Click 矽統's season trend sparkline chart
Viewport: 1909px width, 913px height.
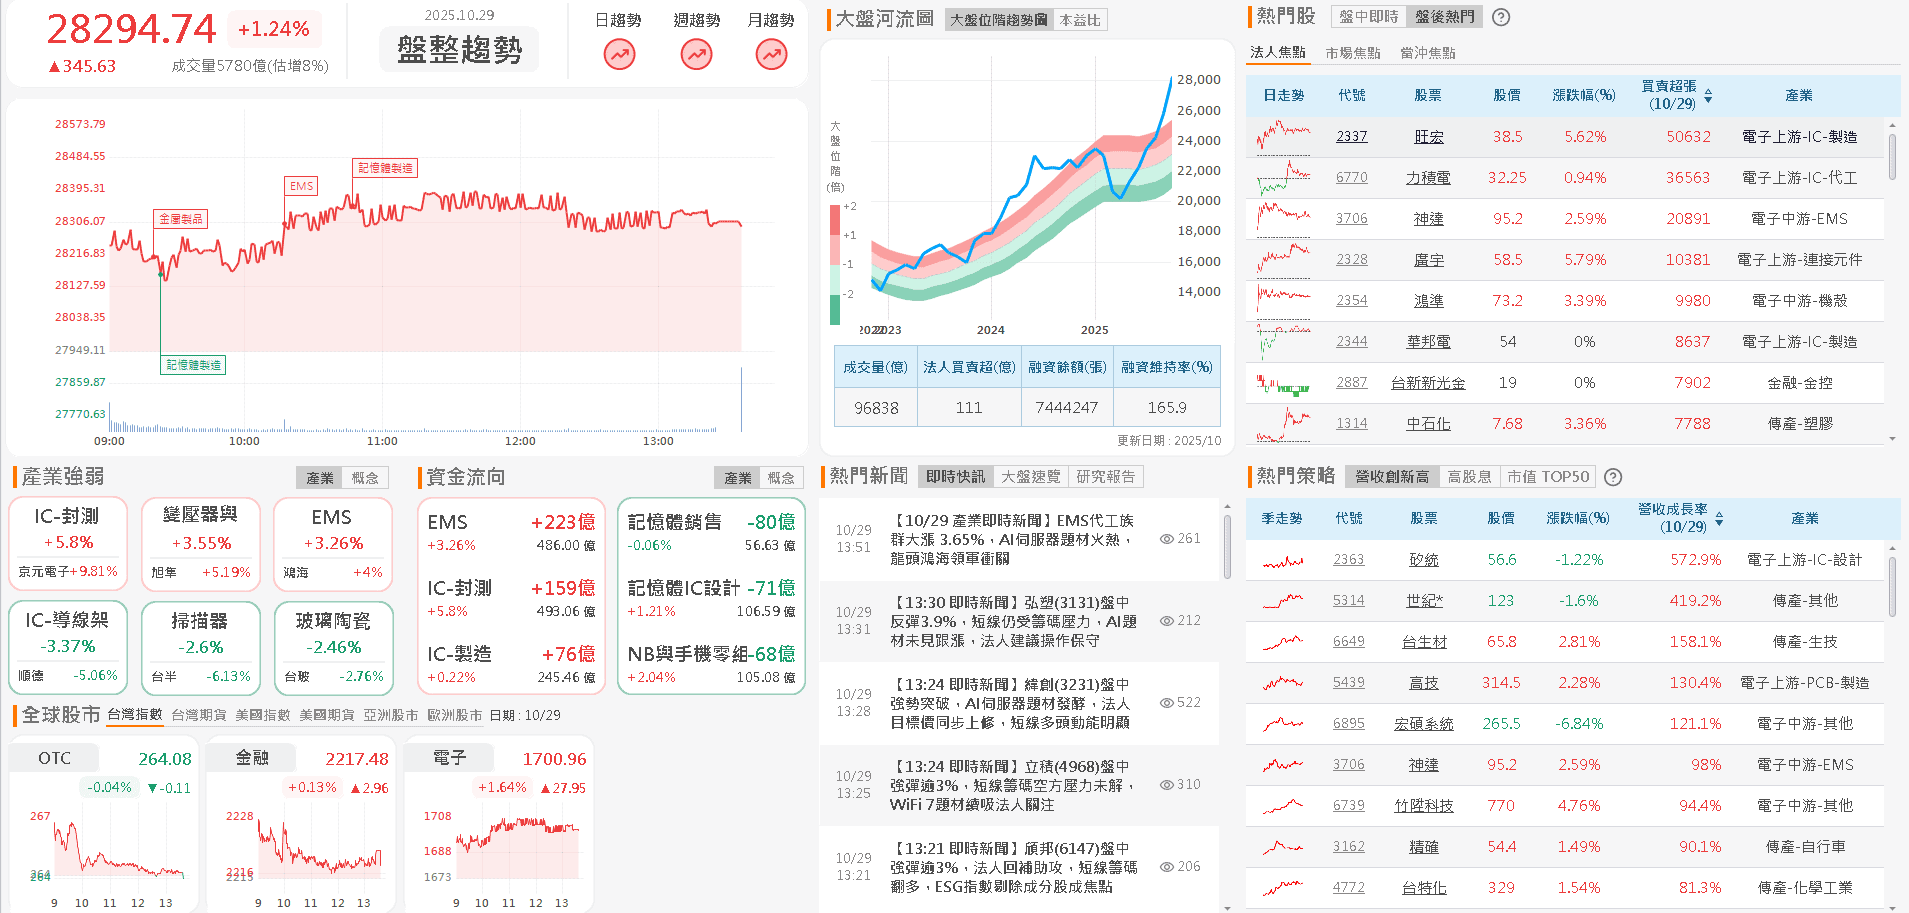point(1281,560)
